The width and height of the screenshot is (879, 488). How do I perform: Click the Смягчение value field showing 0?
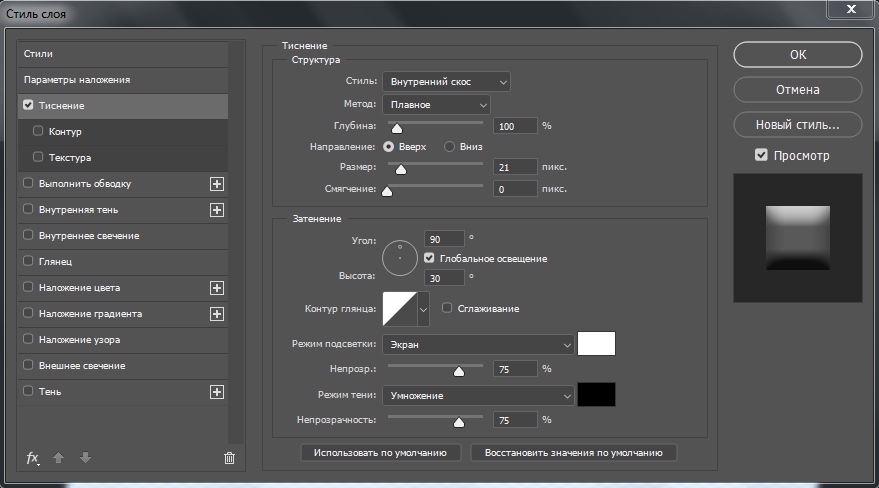point(515,189)
